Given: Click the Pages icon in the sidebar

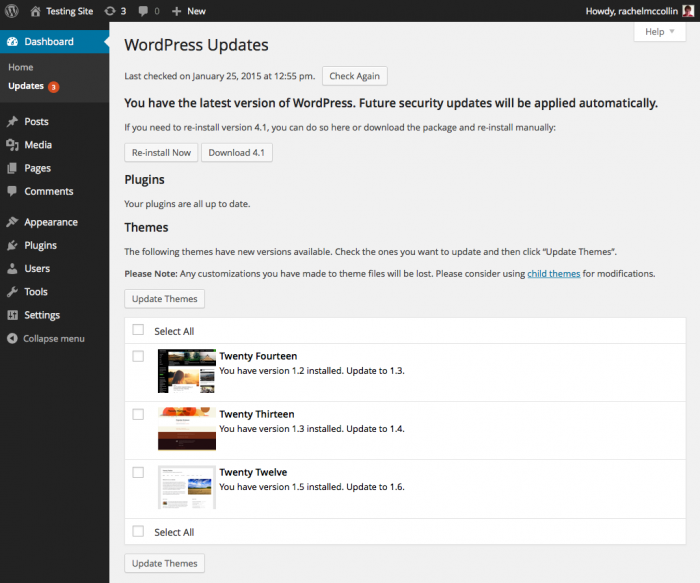Looking at the screenshot, I should pyautogui.click(x=12, y=168).
